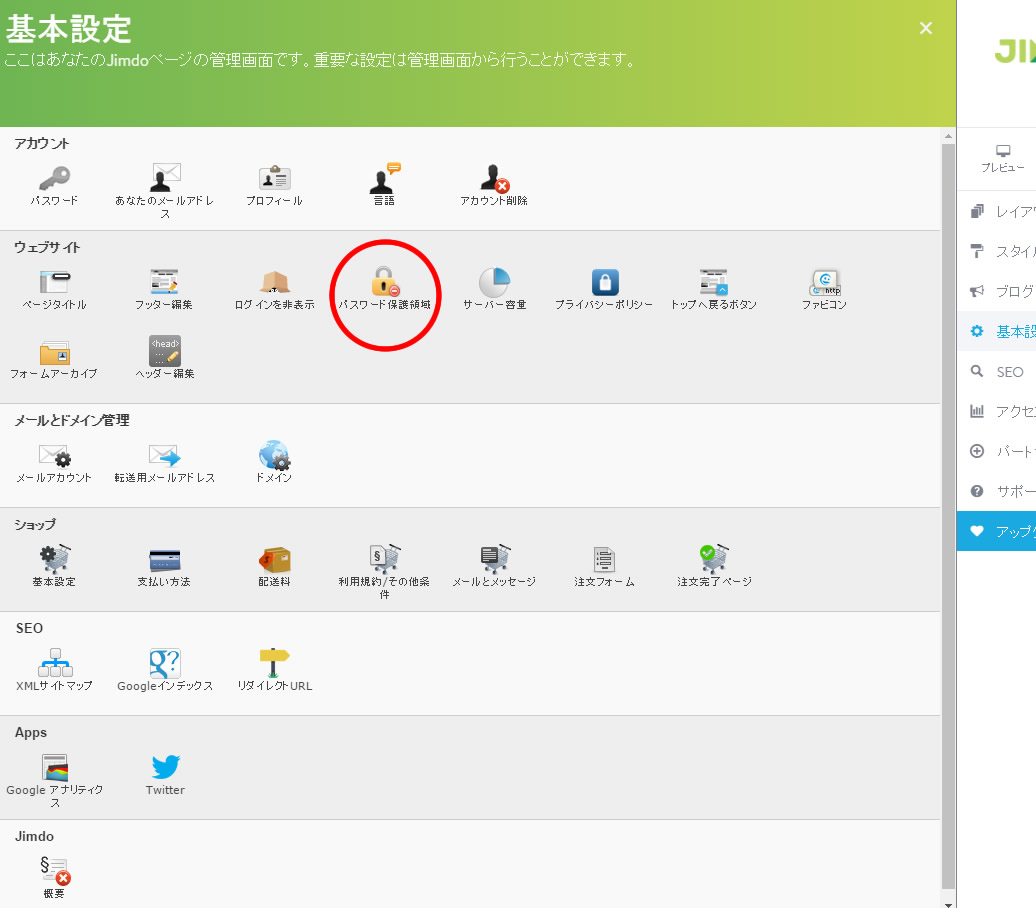Image resolution: width=1036 pixels, height=908 pixels.
Task: Open ドメイン globe icon
Action: [274, 455]
